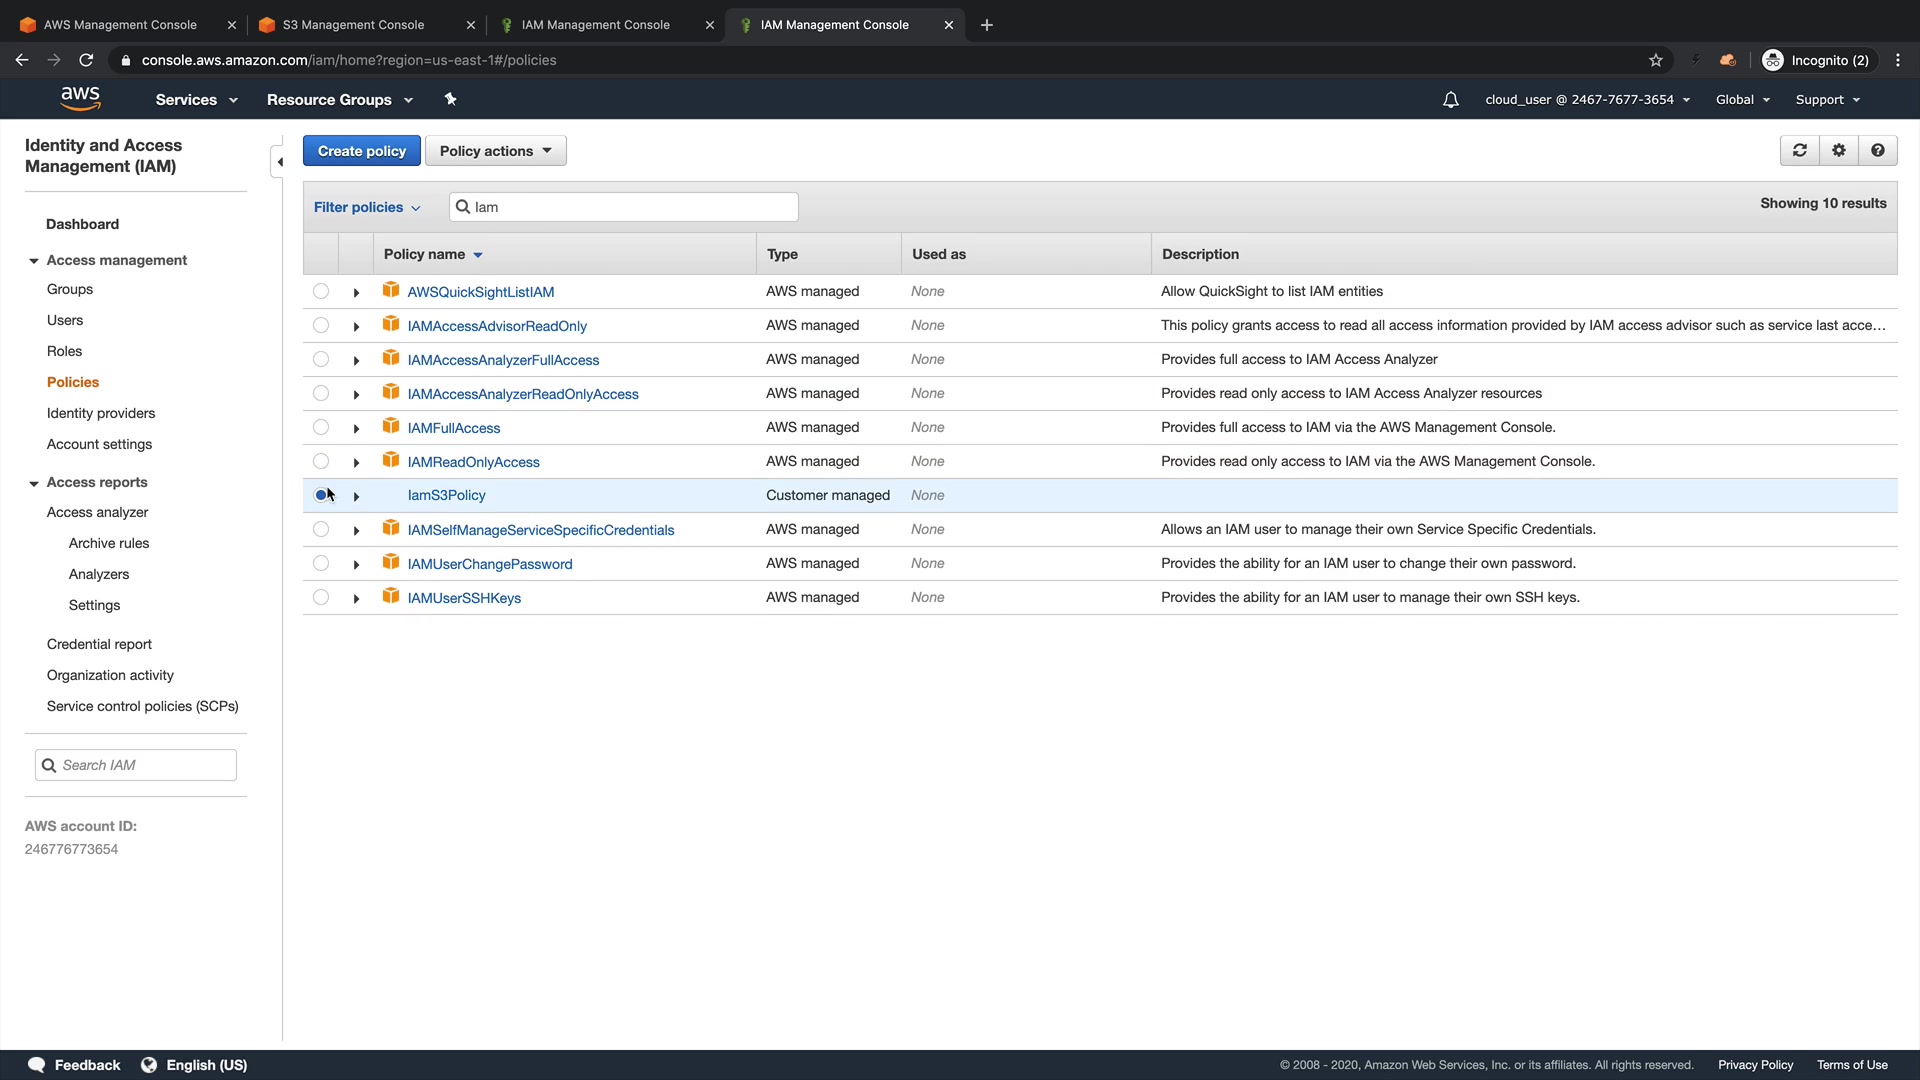Viewport: 1920px width, 1080px height.
Task: Bookmark this page with the star icon
Action: click(x=1655, y=60)
